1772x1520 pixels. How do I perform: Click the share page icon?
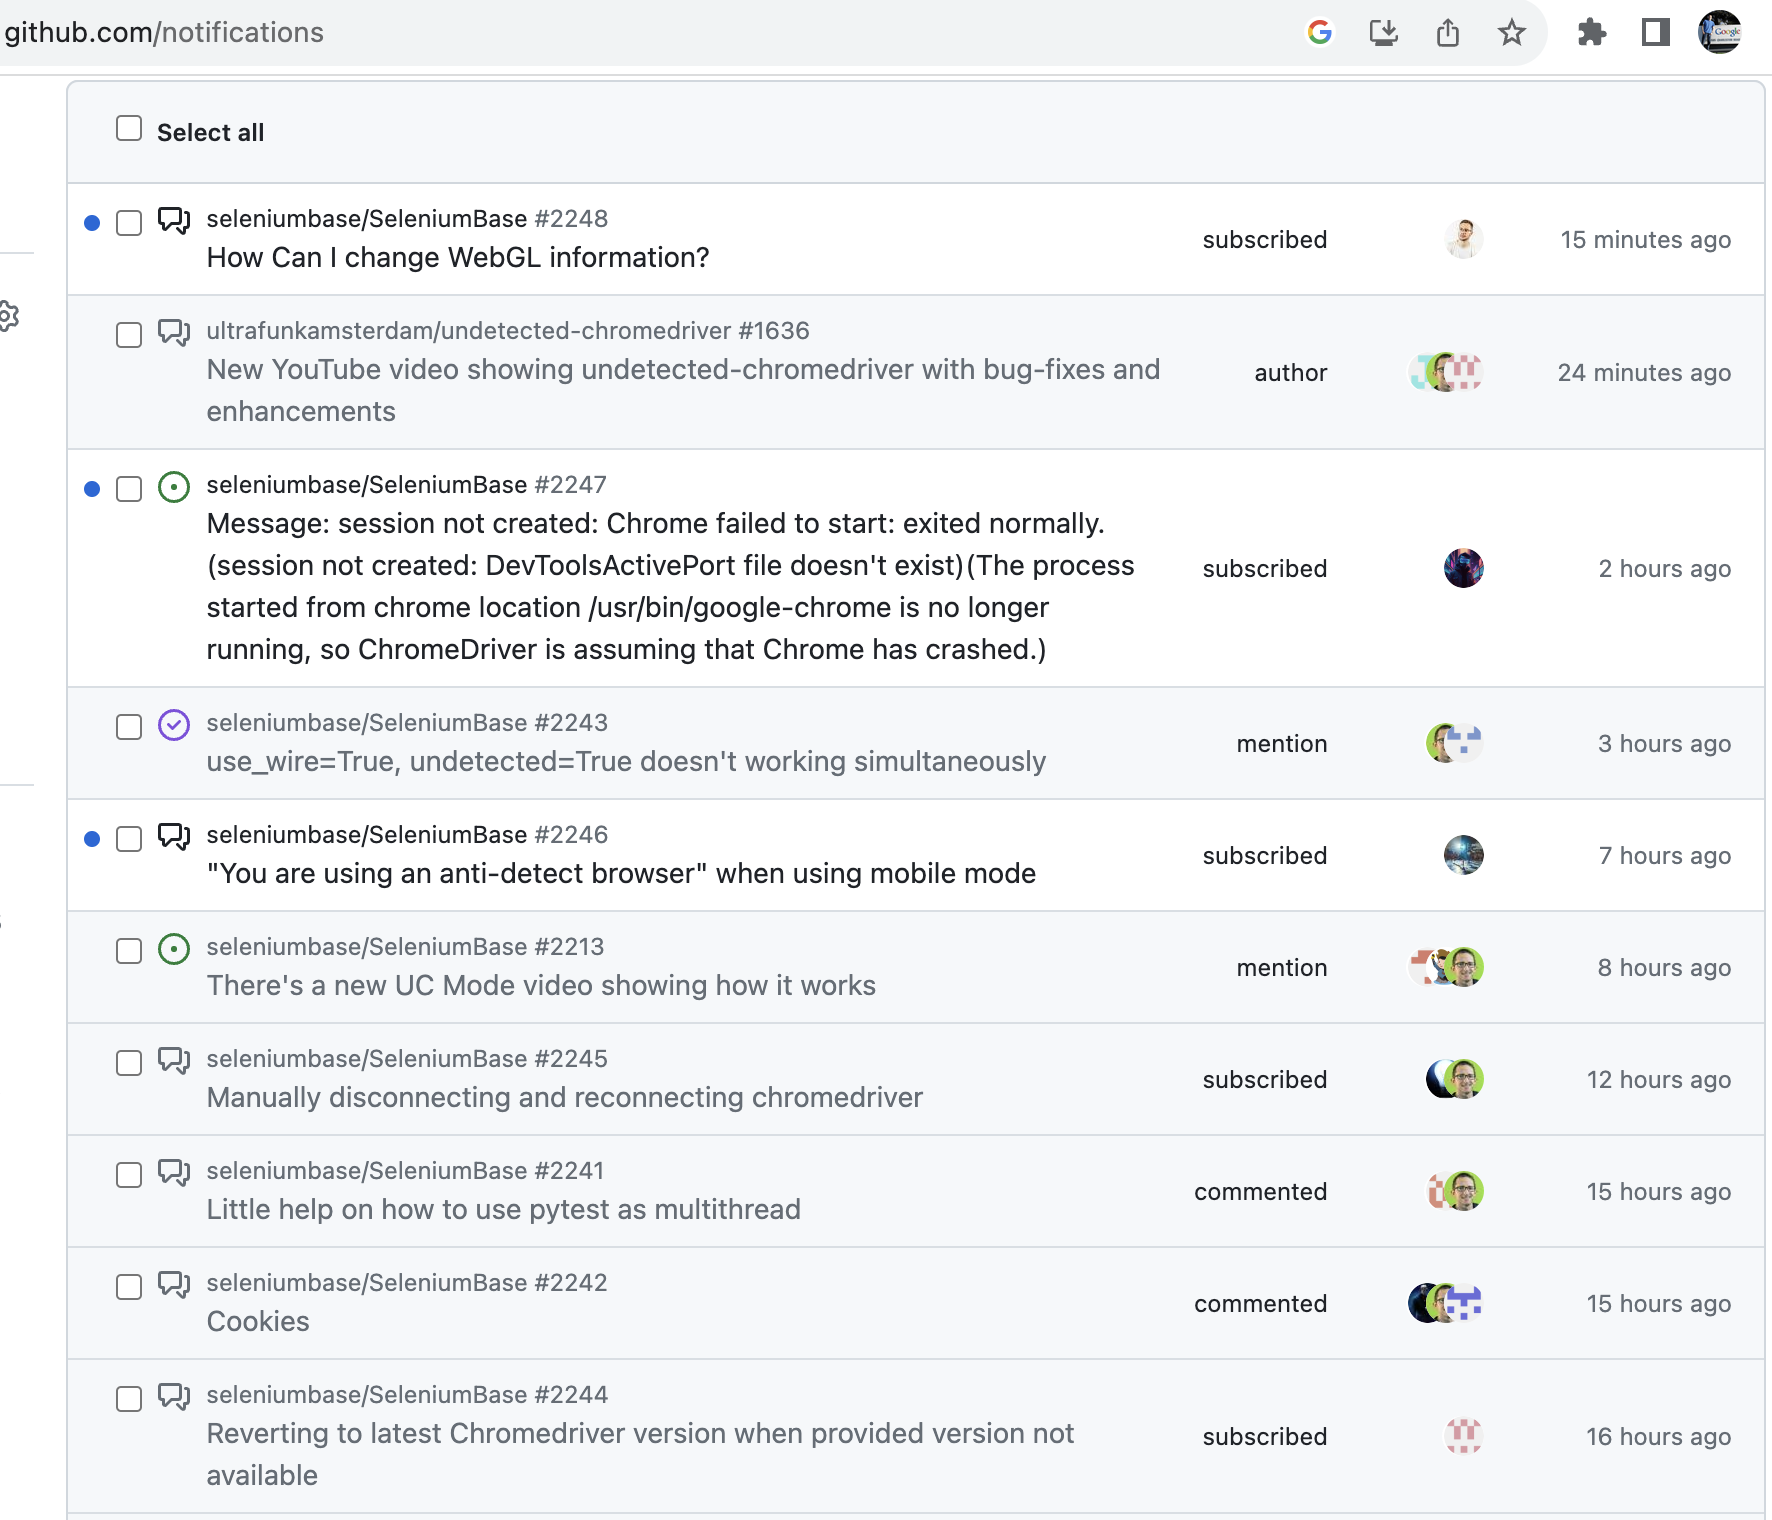click(1447, 33)
